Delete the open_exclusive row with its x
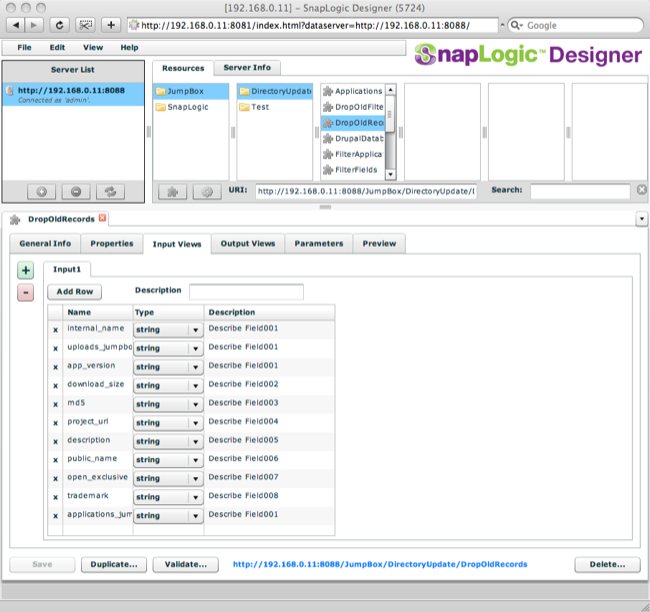This screenshot has width=650, height=612. coord(55,478)
